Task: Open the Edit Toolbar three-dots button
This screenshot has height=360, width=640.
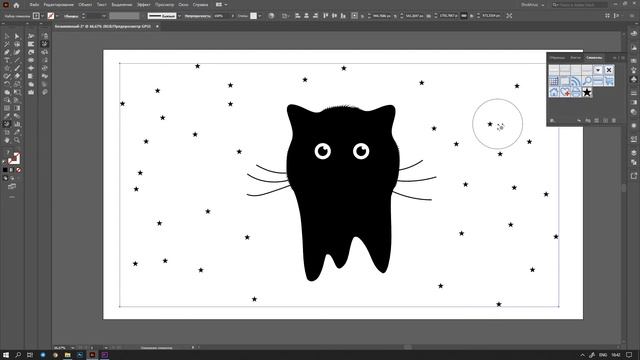Action: click(x=12, y=197)
